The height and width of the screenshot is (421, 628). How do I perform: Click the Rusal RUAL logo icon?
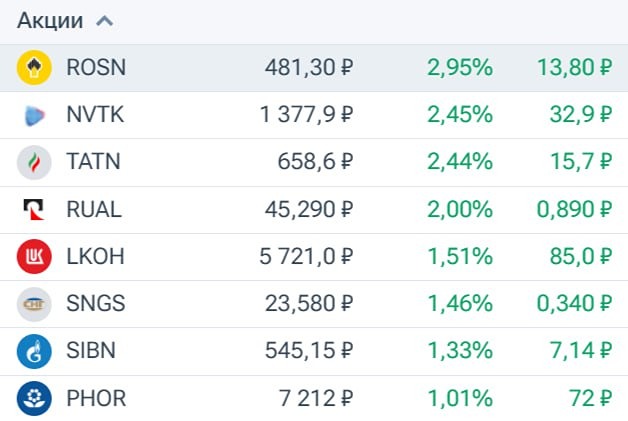(x=34, y=210)
